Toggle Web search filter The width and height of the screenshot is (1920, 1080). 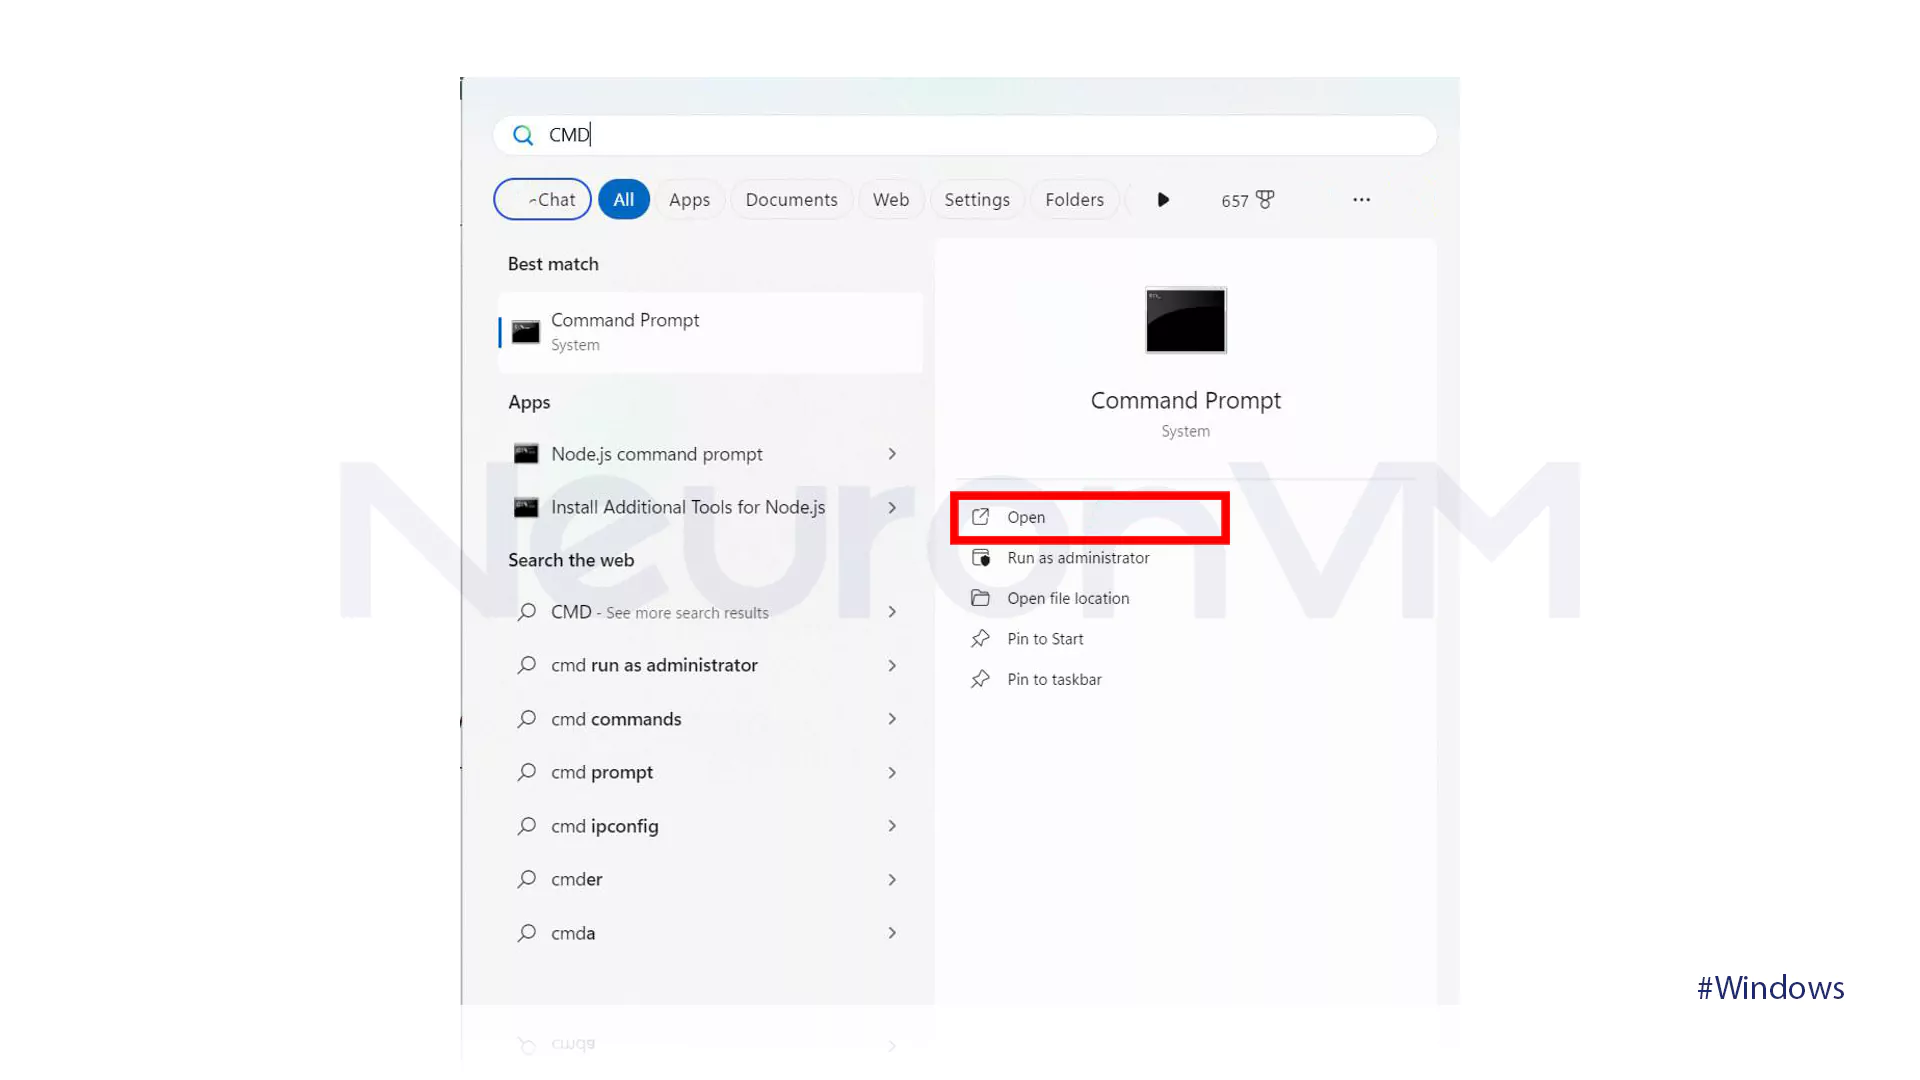click(891, 199)
